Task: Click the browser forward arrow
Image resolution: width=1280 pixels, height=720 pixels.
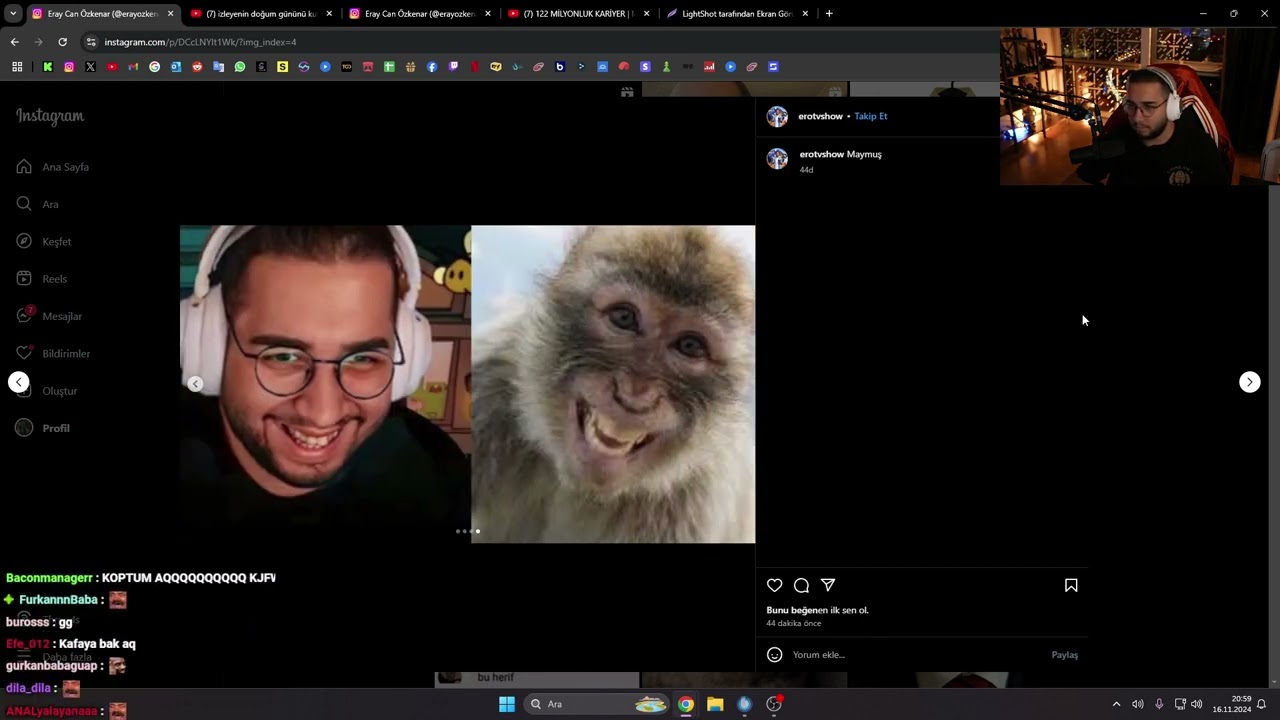Action: 38,42
